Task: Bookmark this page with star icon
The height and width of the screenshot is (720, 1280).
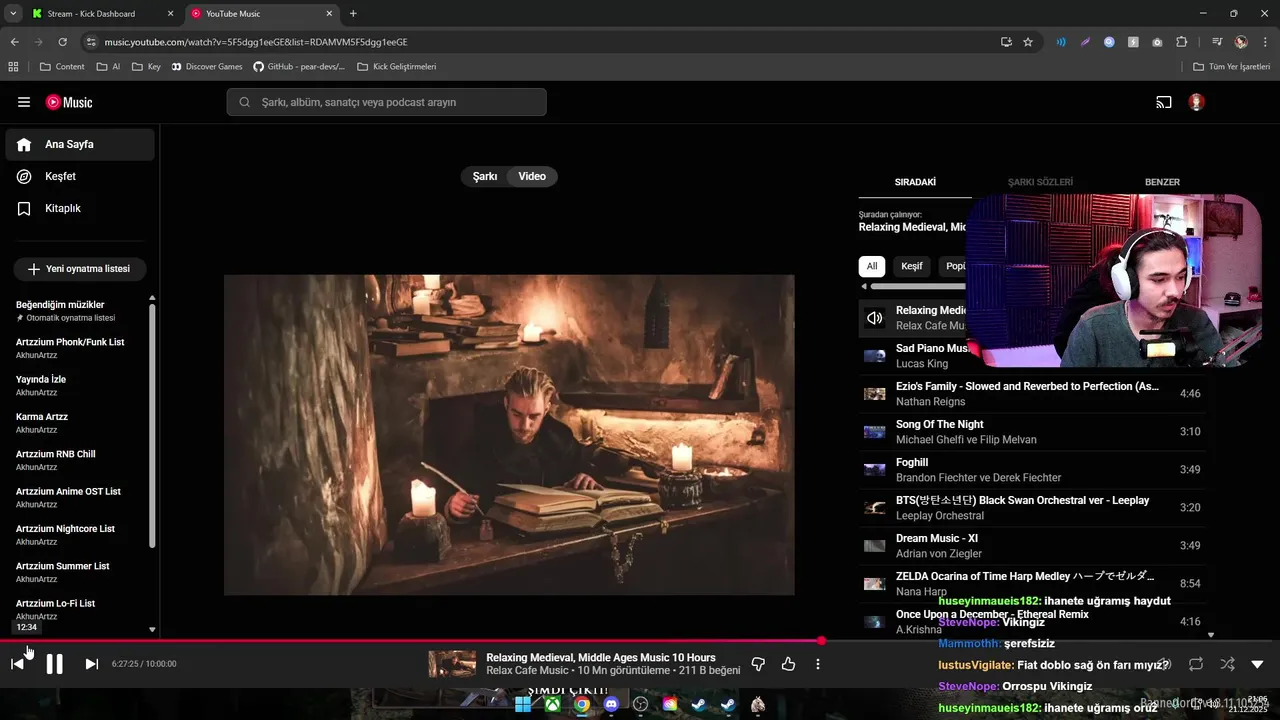Action: pyautogui.click(x=1028, y=42)
